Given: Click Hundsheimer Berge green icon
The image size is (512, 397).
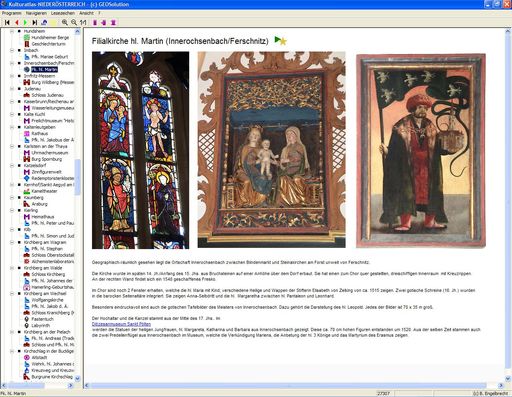Looking at the screenshot, I should 27,37.
